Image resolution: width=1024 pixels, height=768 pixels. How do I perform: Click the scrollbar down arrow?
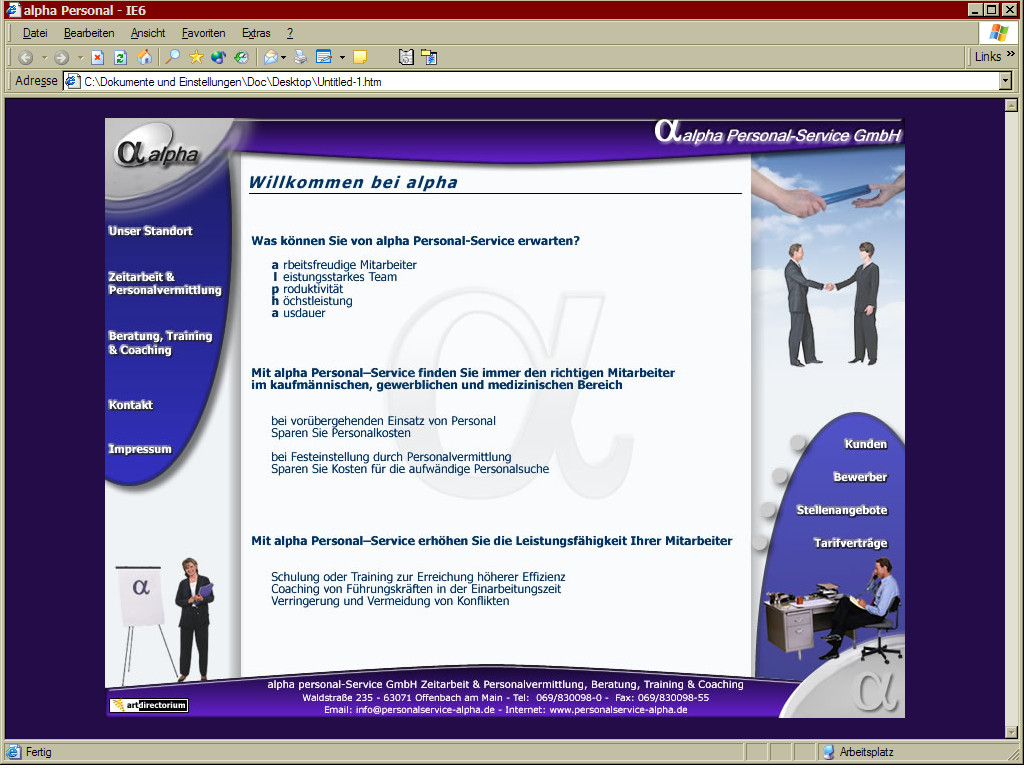[x=1011, y=732]
